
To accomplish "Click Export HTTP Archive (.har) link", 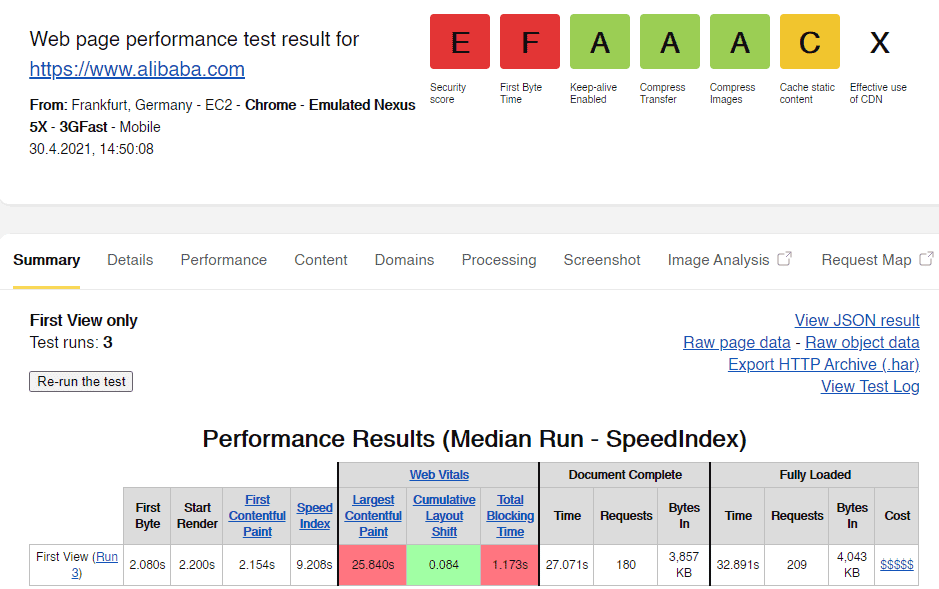I will click(824, 365).
